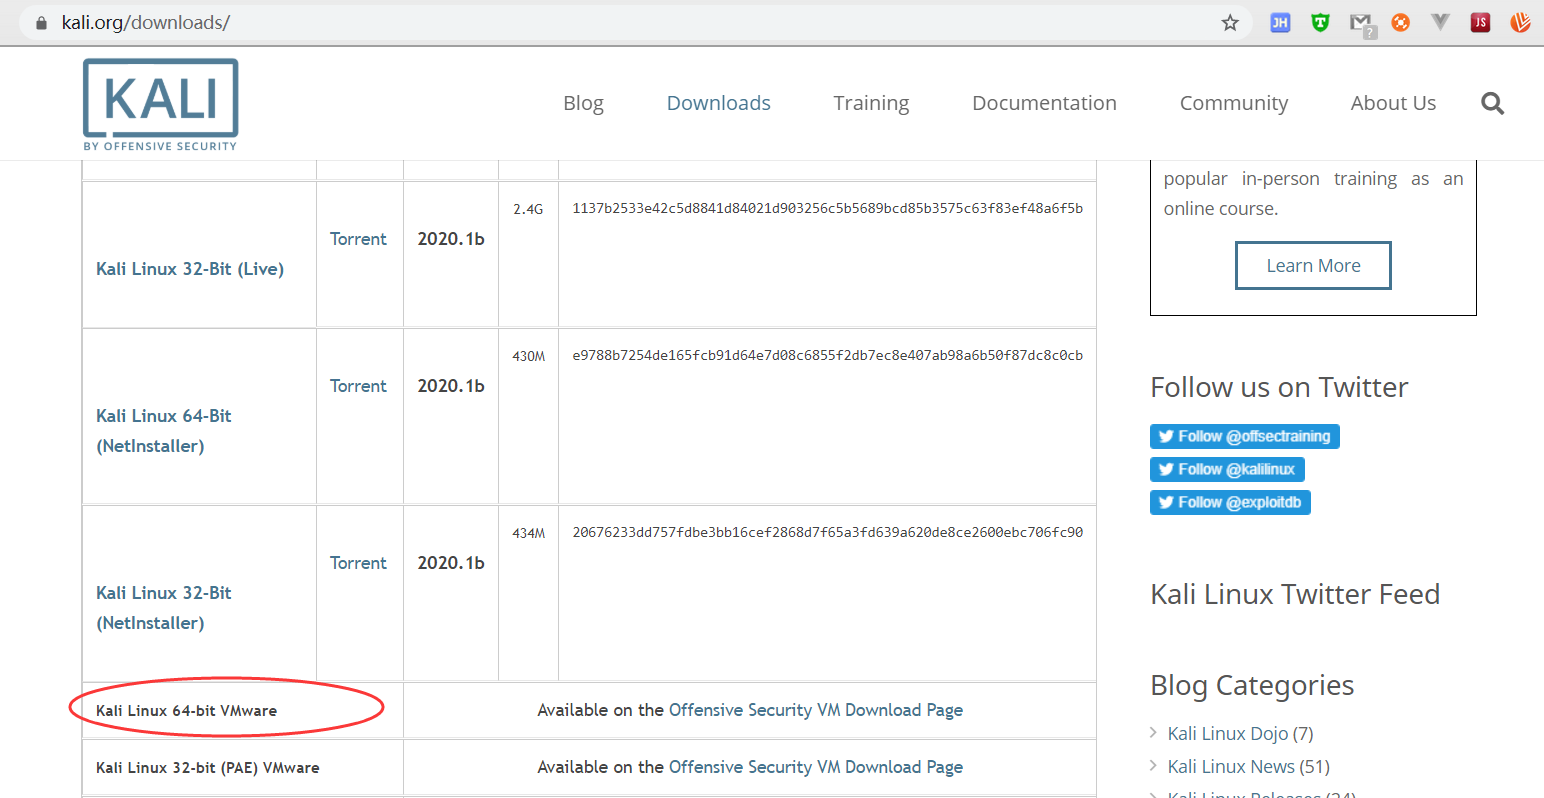Click the SHA256 hash starting with 1137b2533e42
This screenshot has width=1544, height=798.
[x=828, y=208]
